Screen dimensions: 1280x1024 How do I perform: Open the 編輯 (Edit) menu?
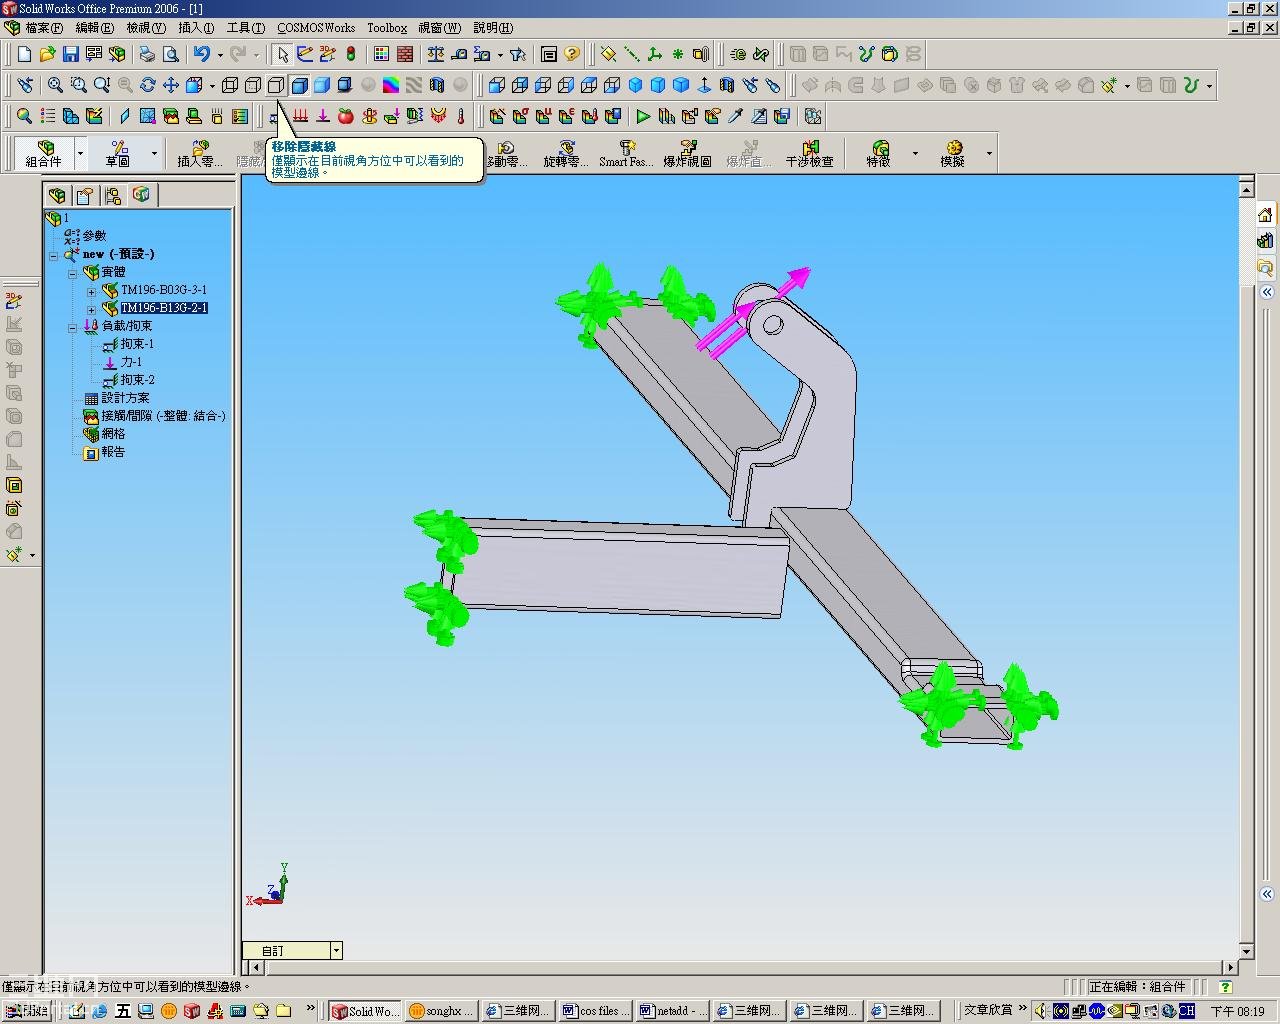point(95,28)
